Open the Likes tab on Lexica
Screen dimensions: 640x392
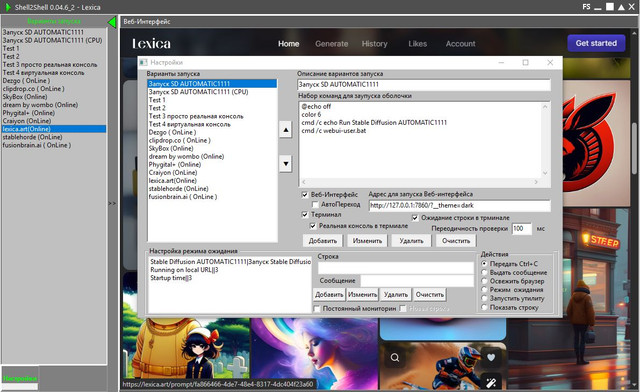pos(418,44)
